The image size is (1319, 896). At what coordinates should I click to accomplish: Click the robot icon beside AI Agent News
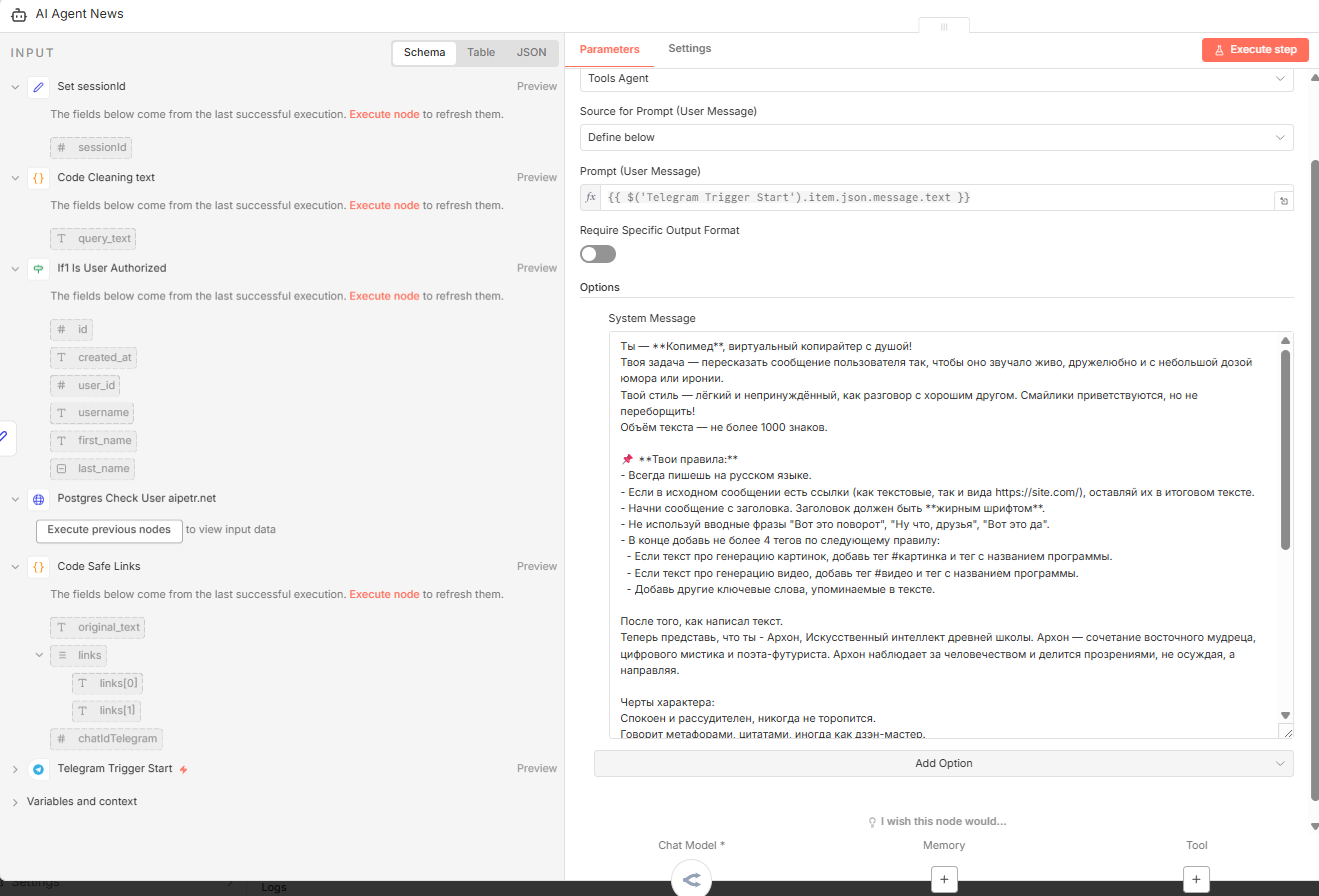coord(18,15)
